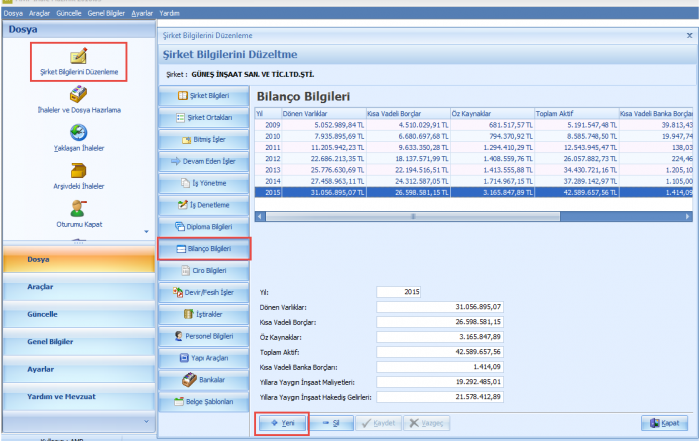Select Bankalar section button
This screenshot has width=700, height=441.
pos(203,380)
